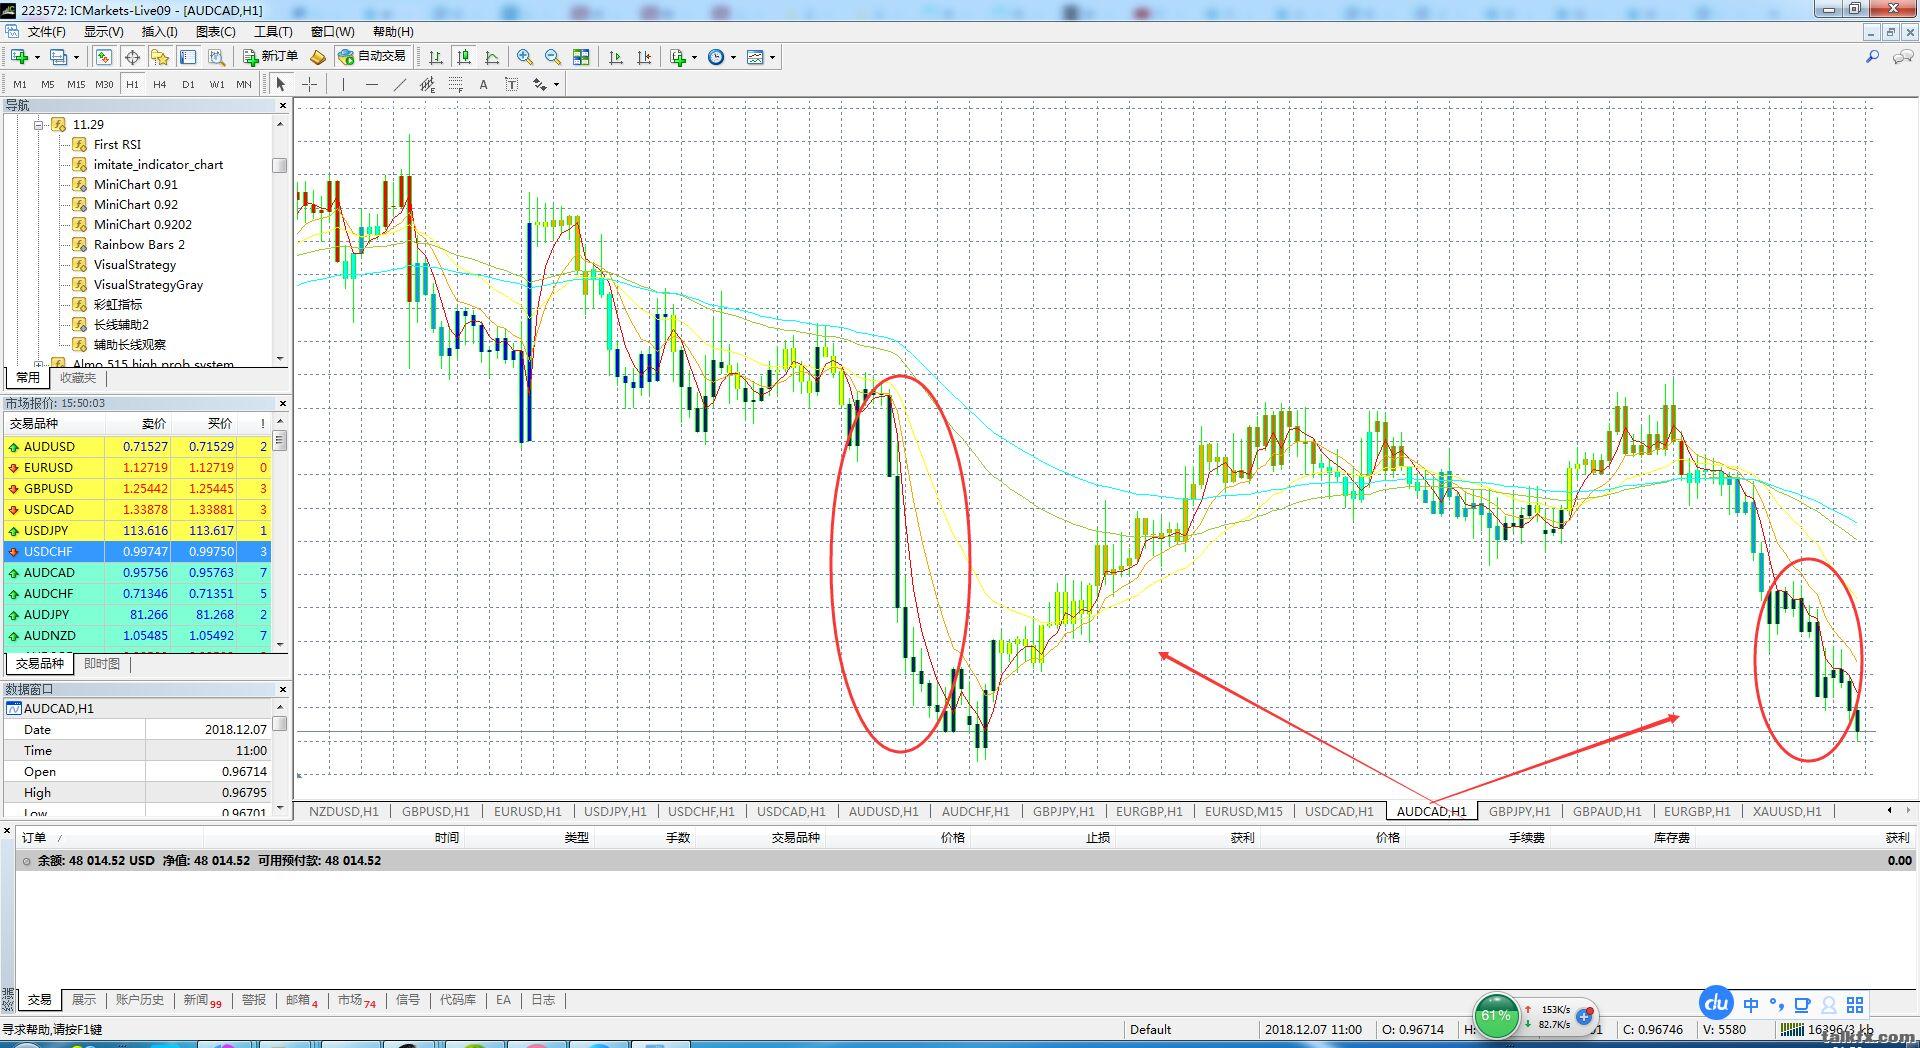Set timeframe to M30
Viewport: 1920px width, 1048px height.
[104, 84]
